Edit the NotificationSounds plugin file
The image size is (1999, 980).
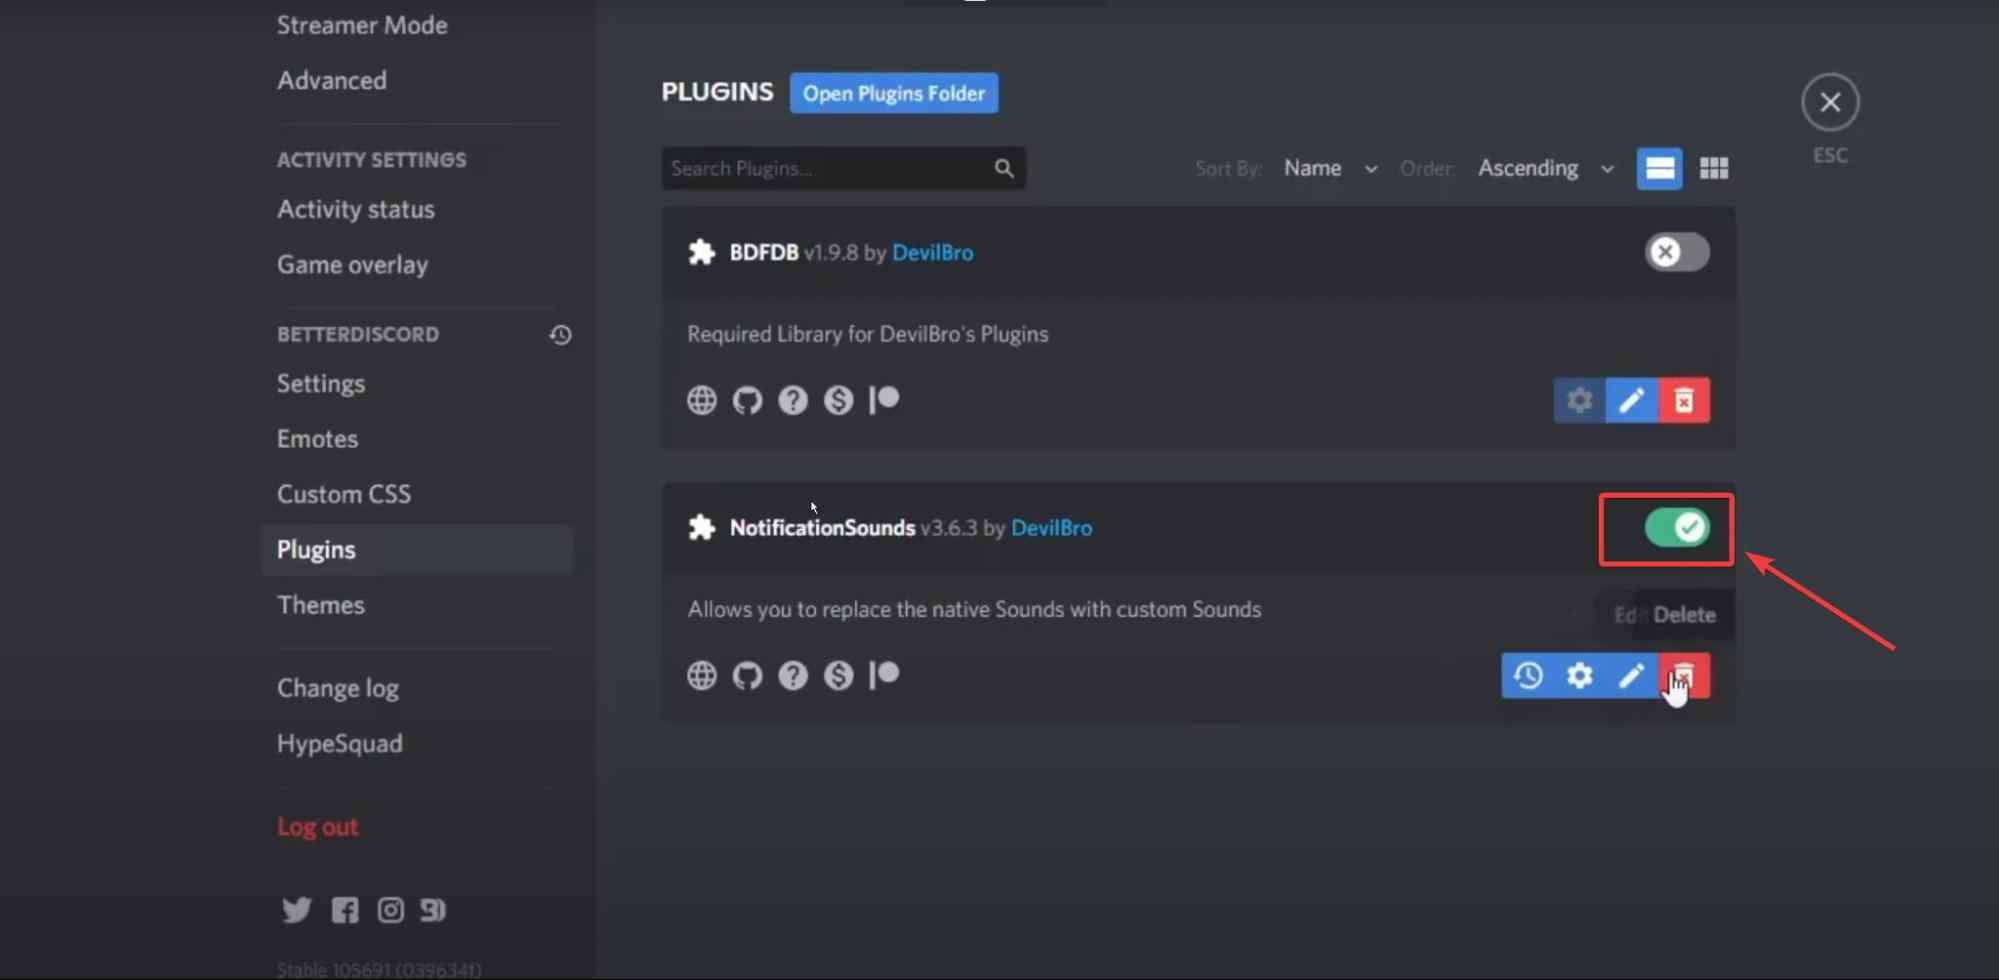point(1632,676)
